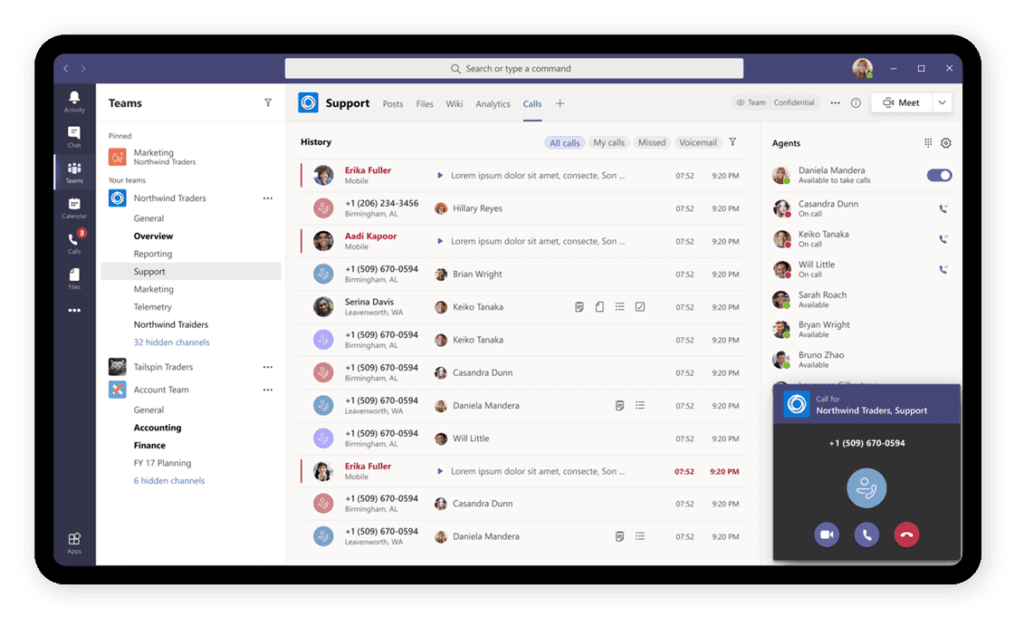This screenshot has width=1024, height=627.
Task: Open the Apps store icon
Action: [74, 542]
